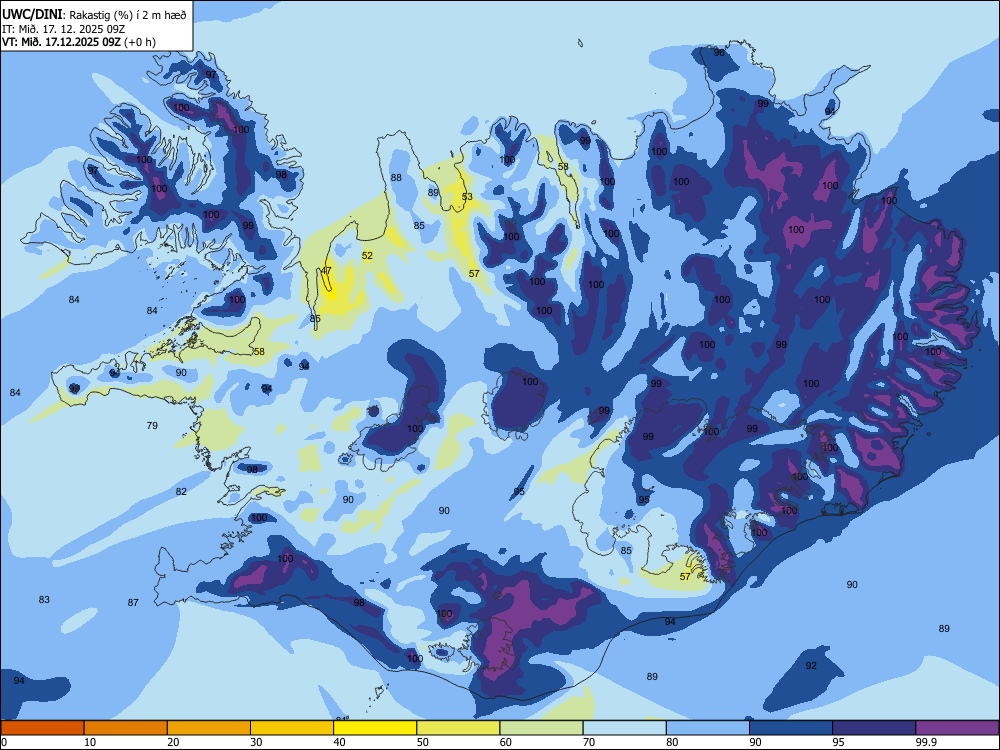This screenshot has height=750, width=1000.
Task: Click the legend label '40'
Action: pos(340,742)
